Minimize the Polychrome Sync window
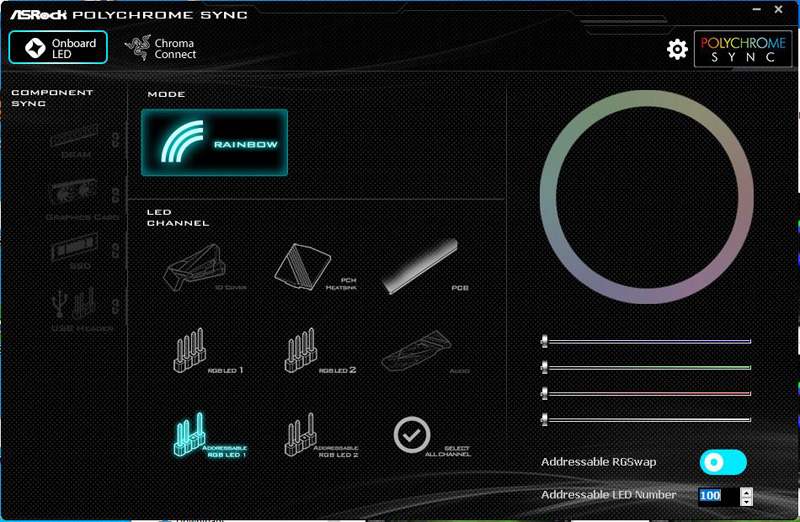Screen dimensions: 800x522 (x=757, y=9)
